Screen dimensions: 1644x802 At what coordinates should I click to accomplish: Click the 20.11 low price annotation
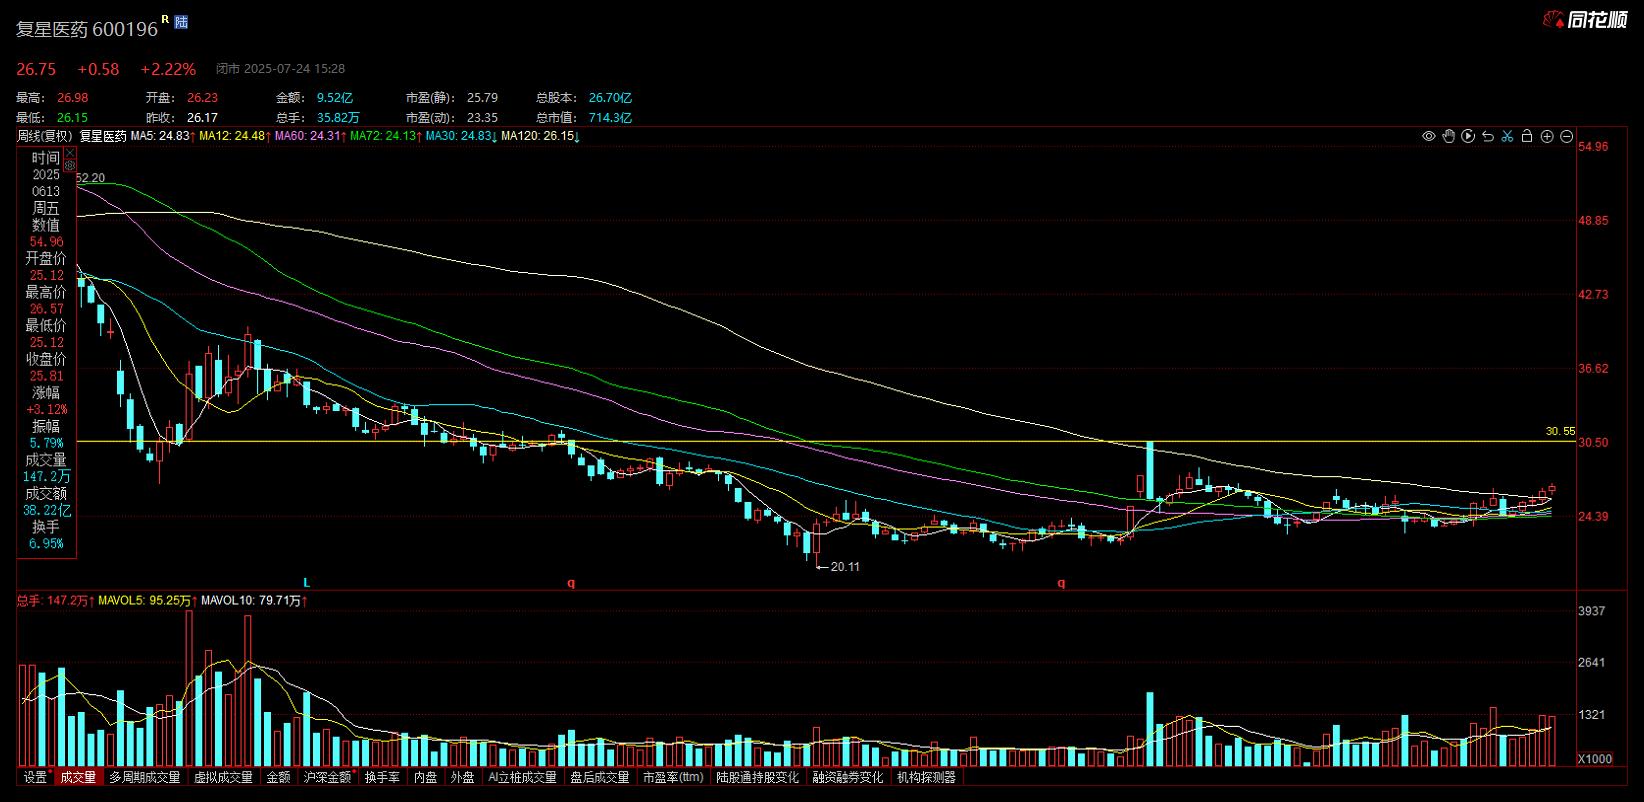pos(845,567)
